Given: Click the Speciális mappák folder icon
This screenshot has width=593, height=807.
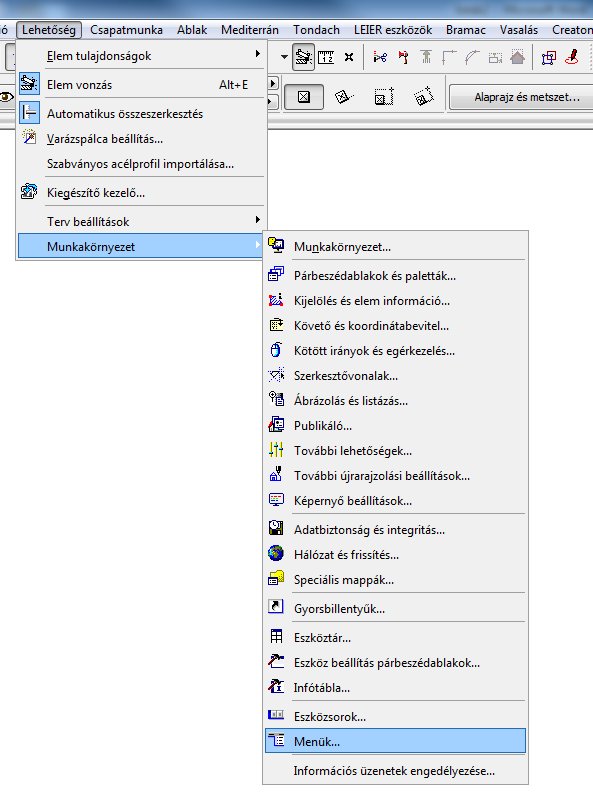Looking at the screenshot, I should (276, 578).
